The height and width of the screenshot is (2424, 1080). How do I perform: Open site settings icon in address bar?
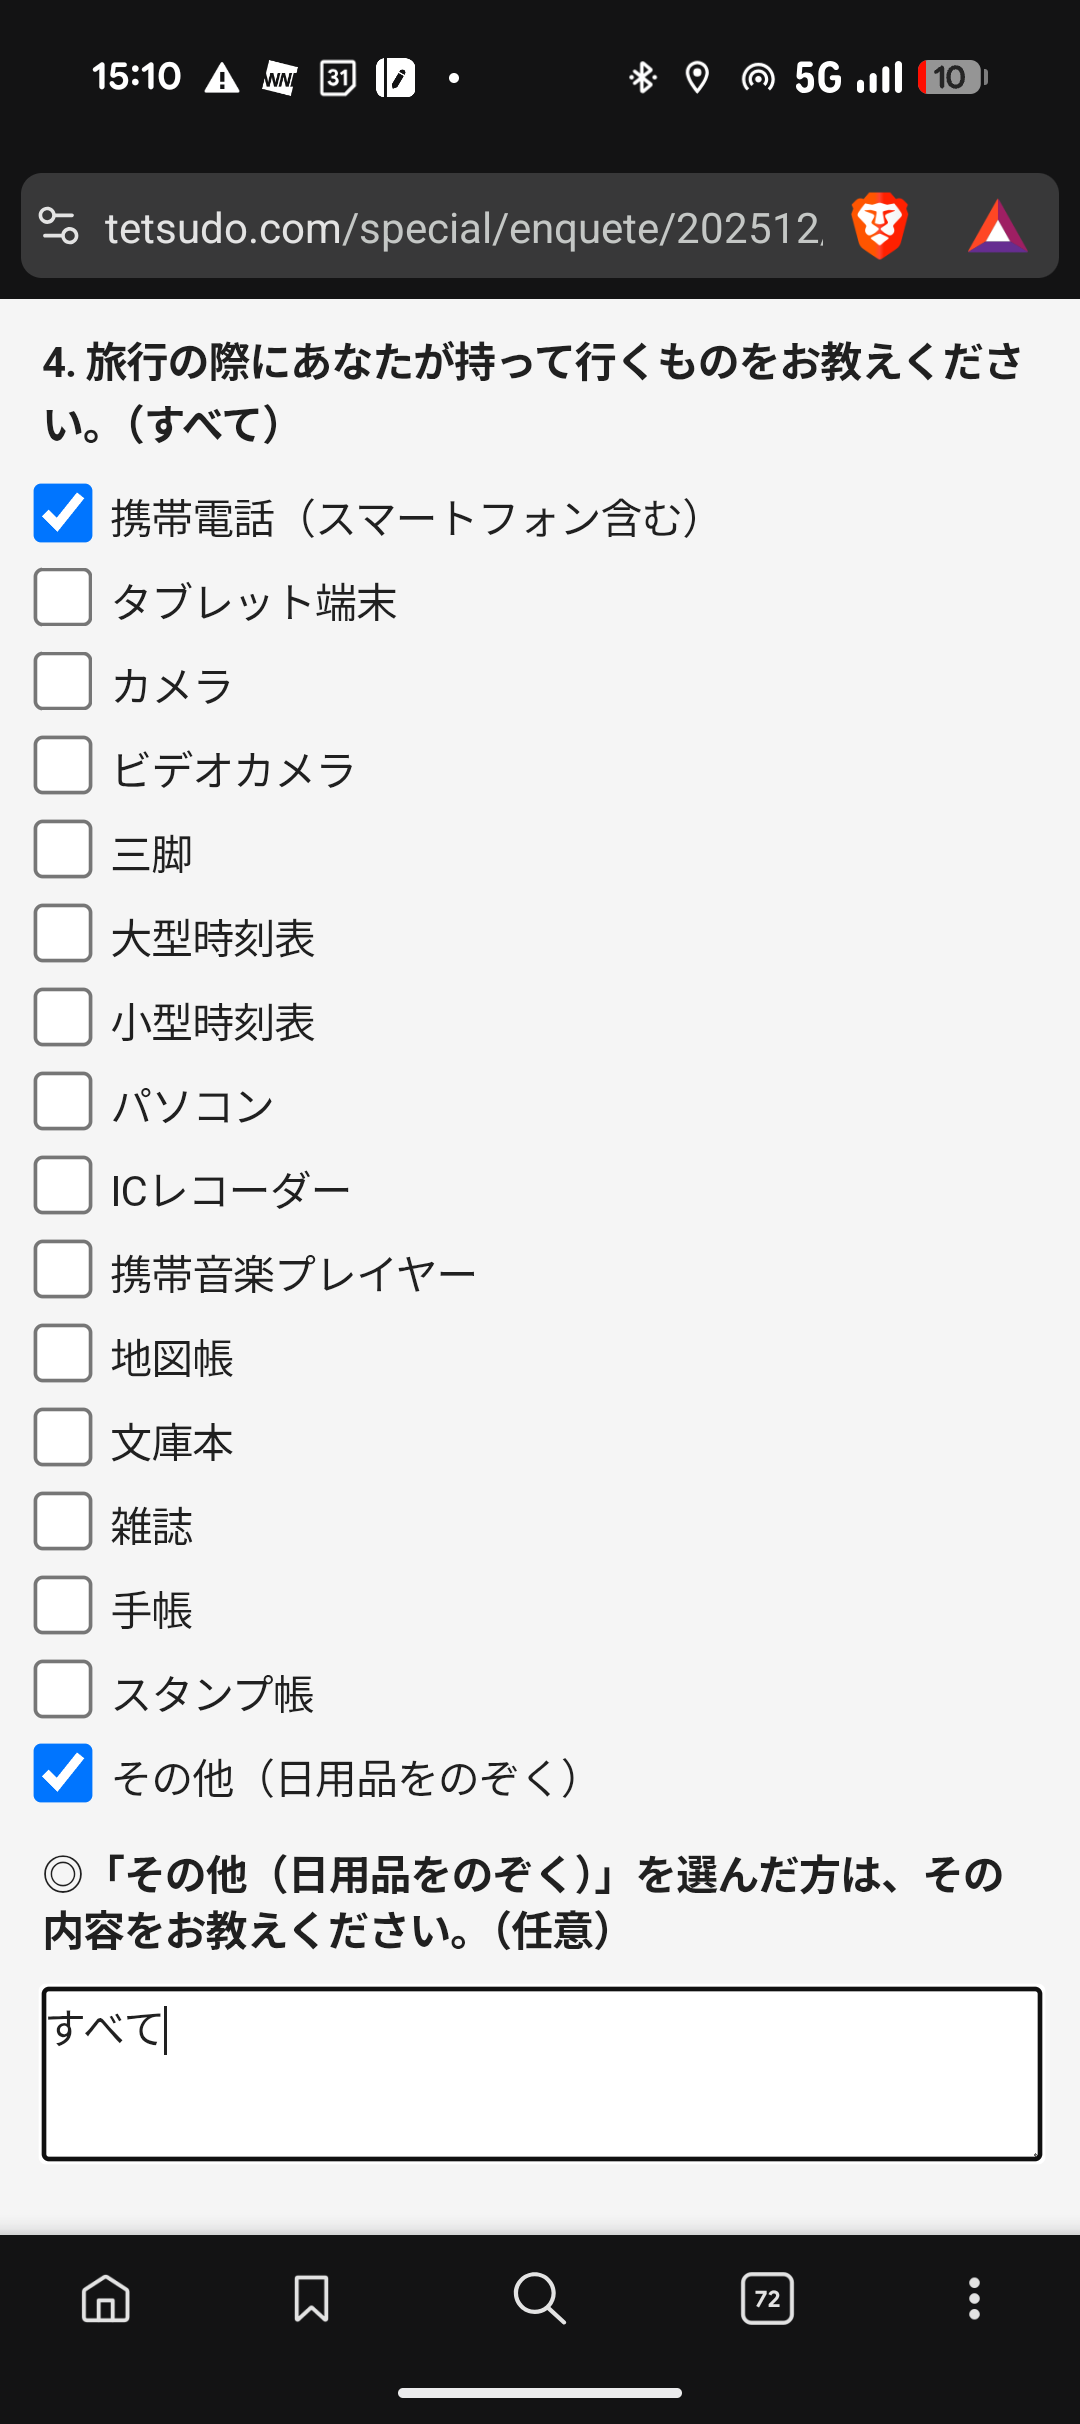coord(59,226)
